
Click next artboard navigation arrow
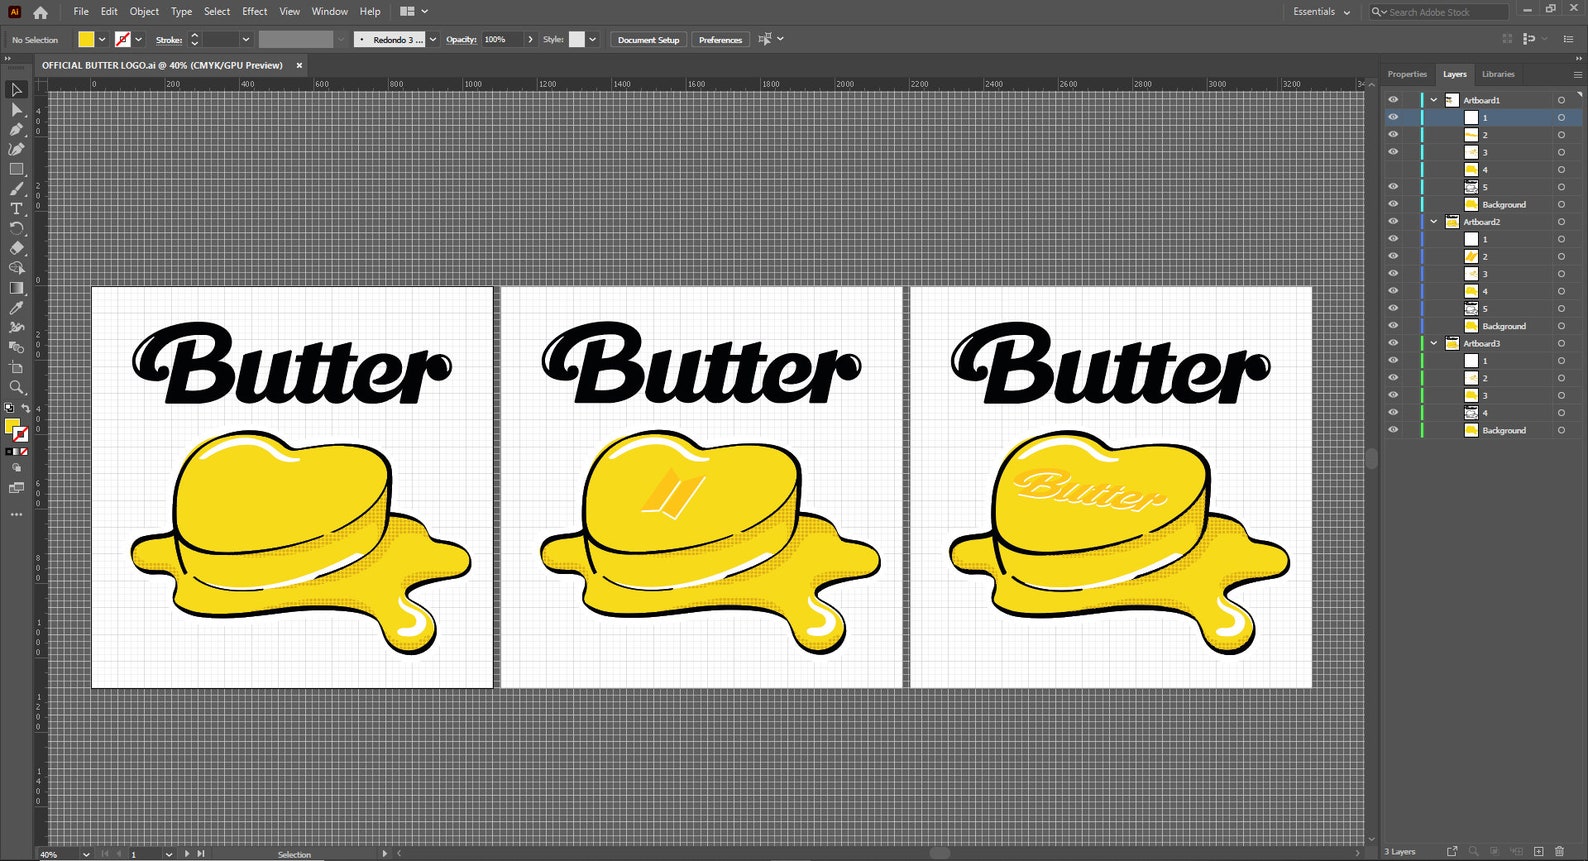(187, 854)
